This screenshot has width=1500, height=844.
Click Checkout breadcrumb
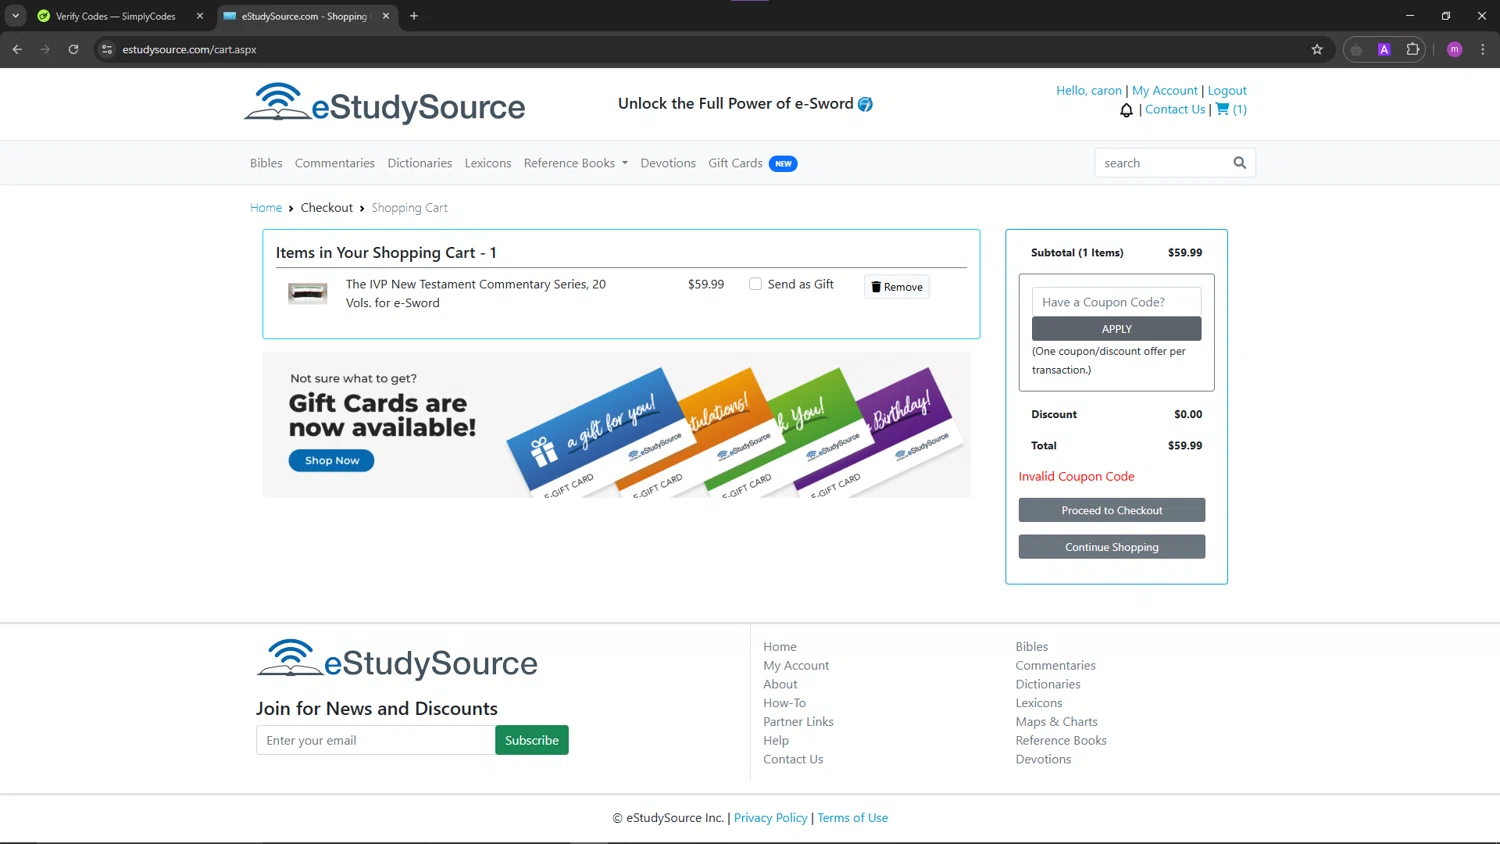tap(327, 208)
